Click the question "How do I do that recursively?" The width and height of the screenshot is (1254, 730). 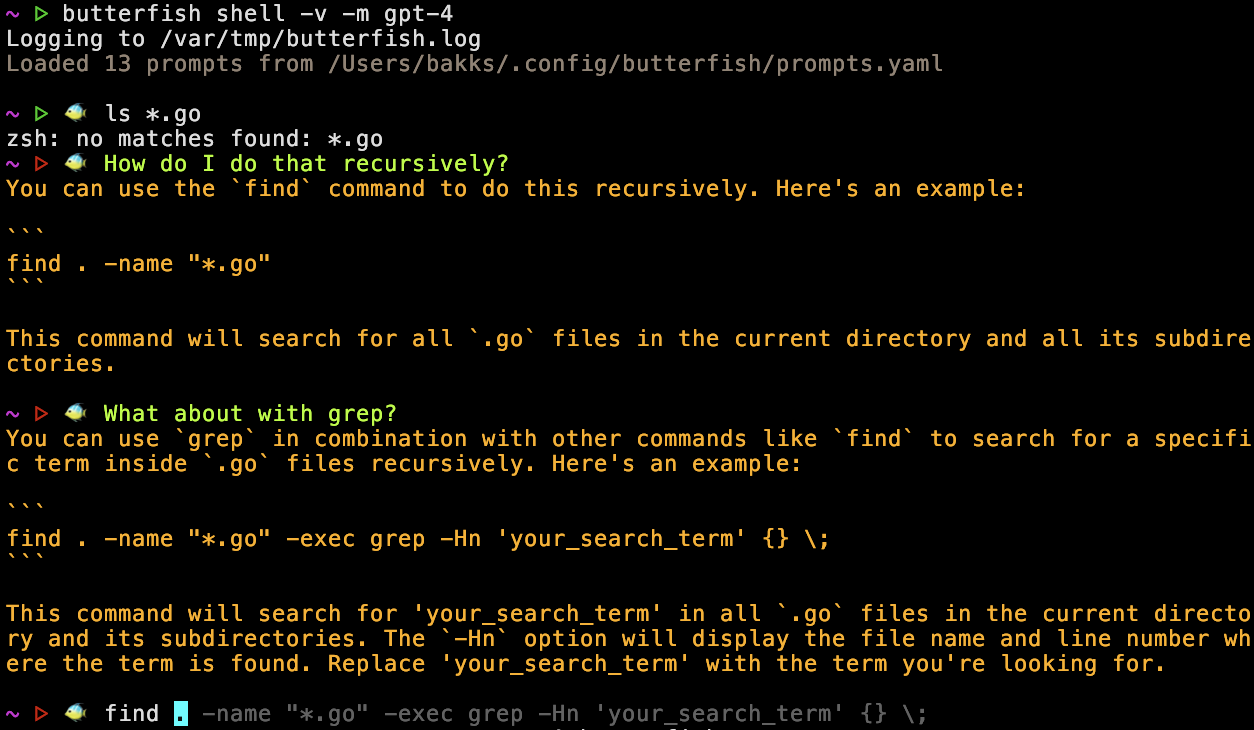[307, 164]
